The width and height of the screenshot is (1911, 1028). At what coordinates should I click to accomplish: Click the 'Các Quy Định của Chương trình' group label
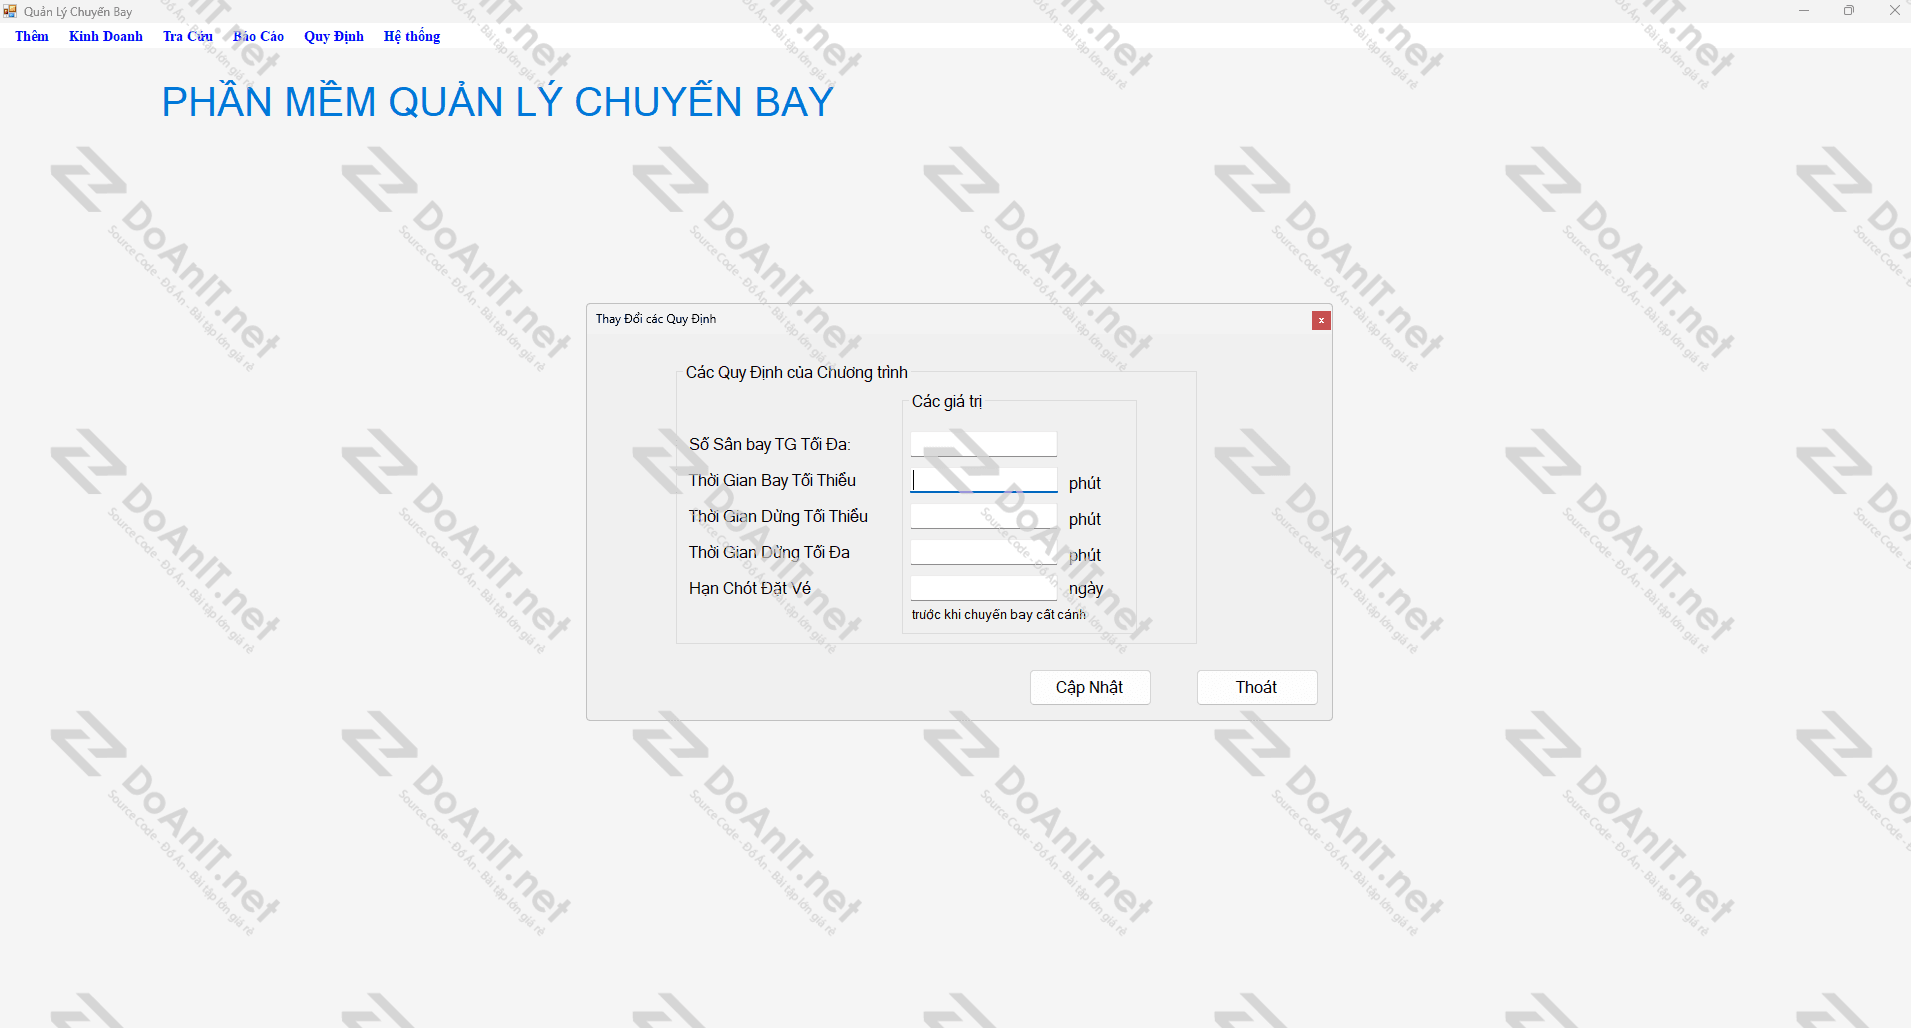tap(797, 372)
